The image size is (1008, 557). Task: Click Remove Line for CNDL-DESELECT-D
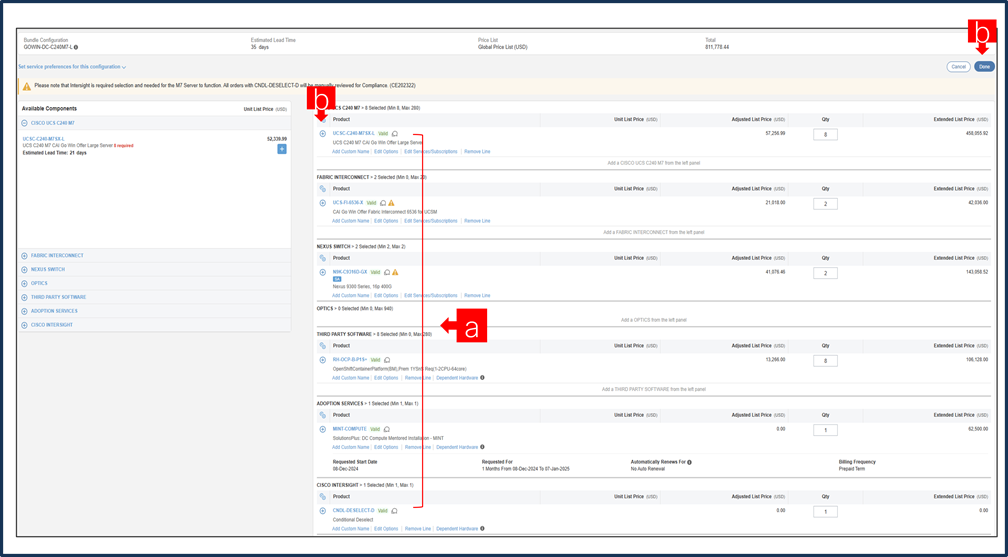point(418,529)
